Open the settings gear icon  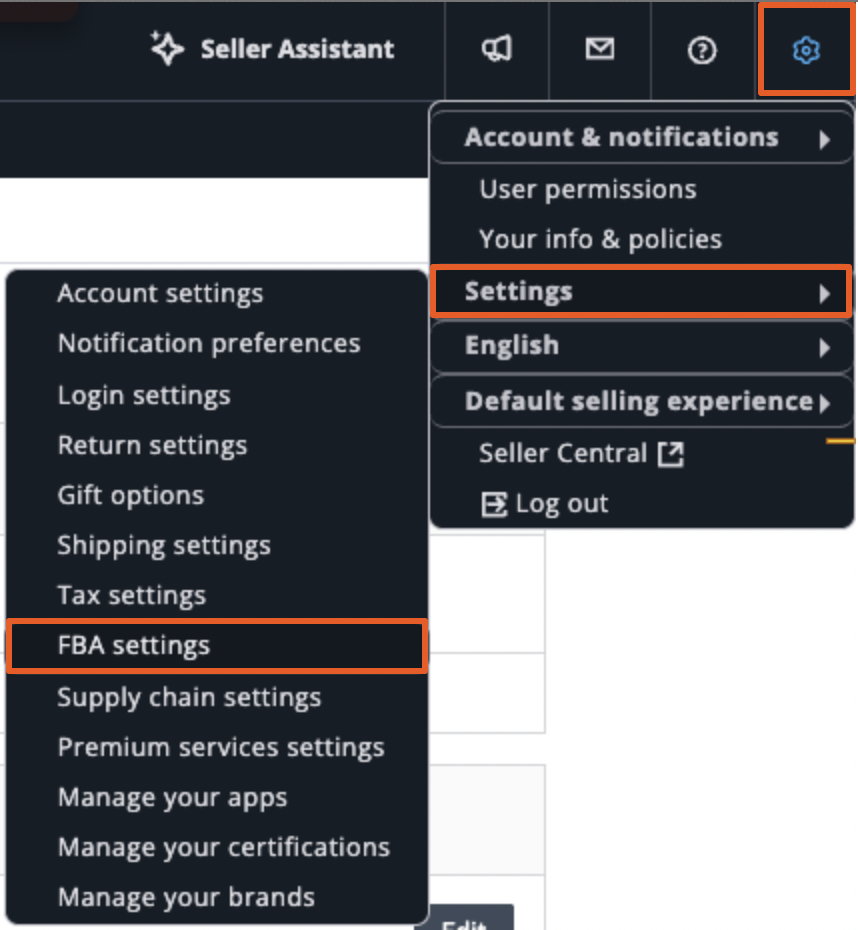point(806,50)
